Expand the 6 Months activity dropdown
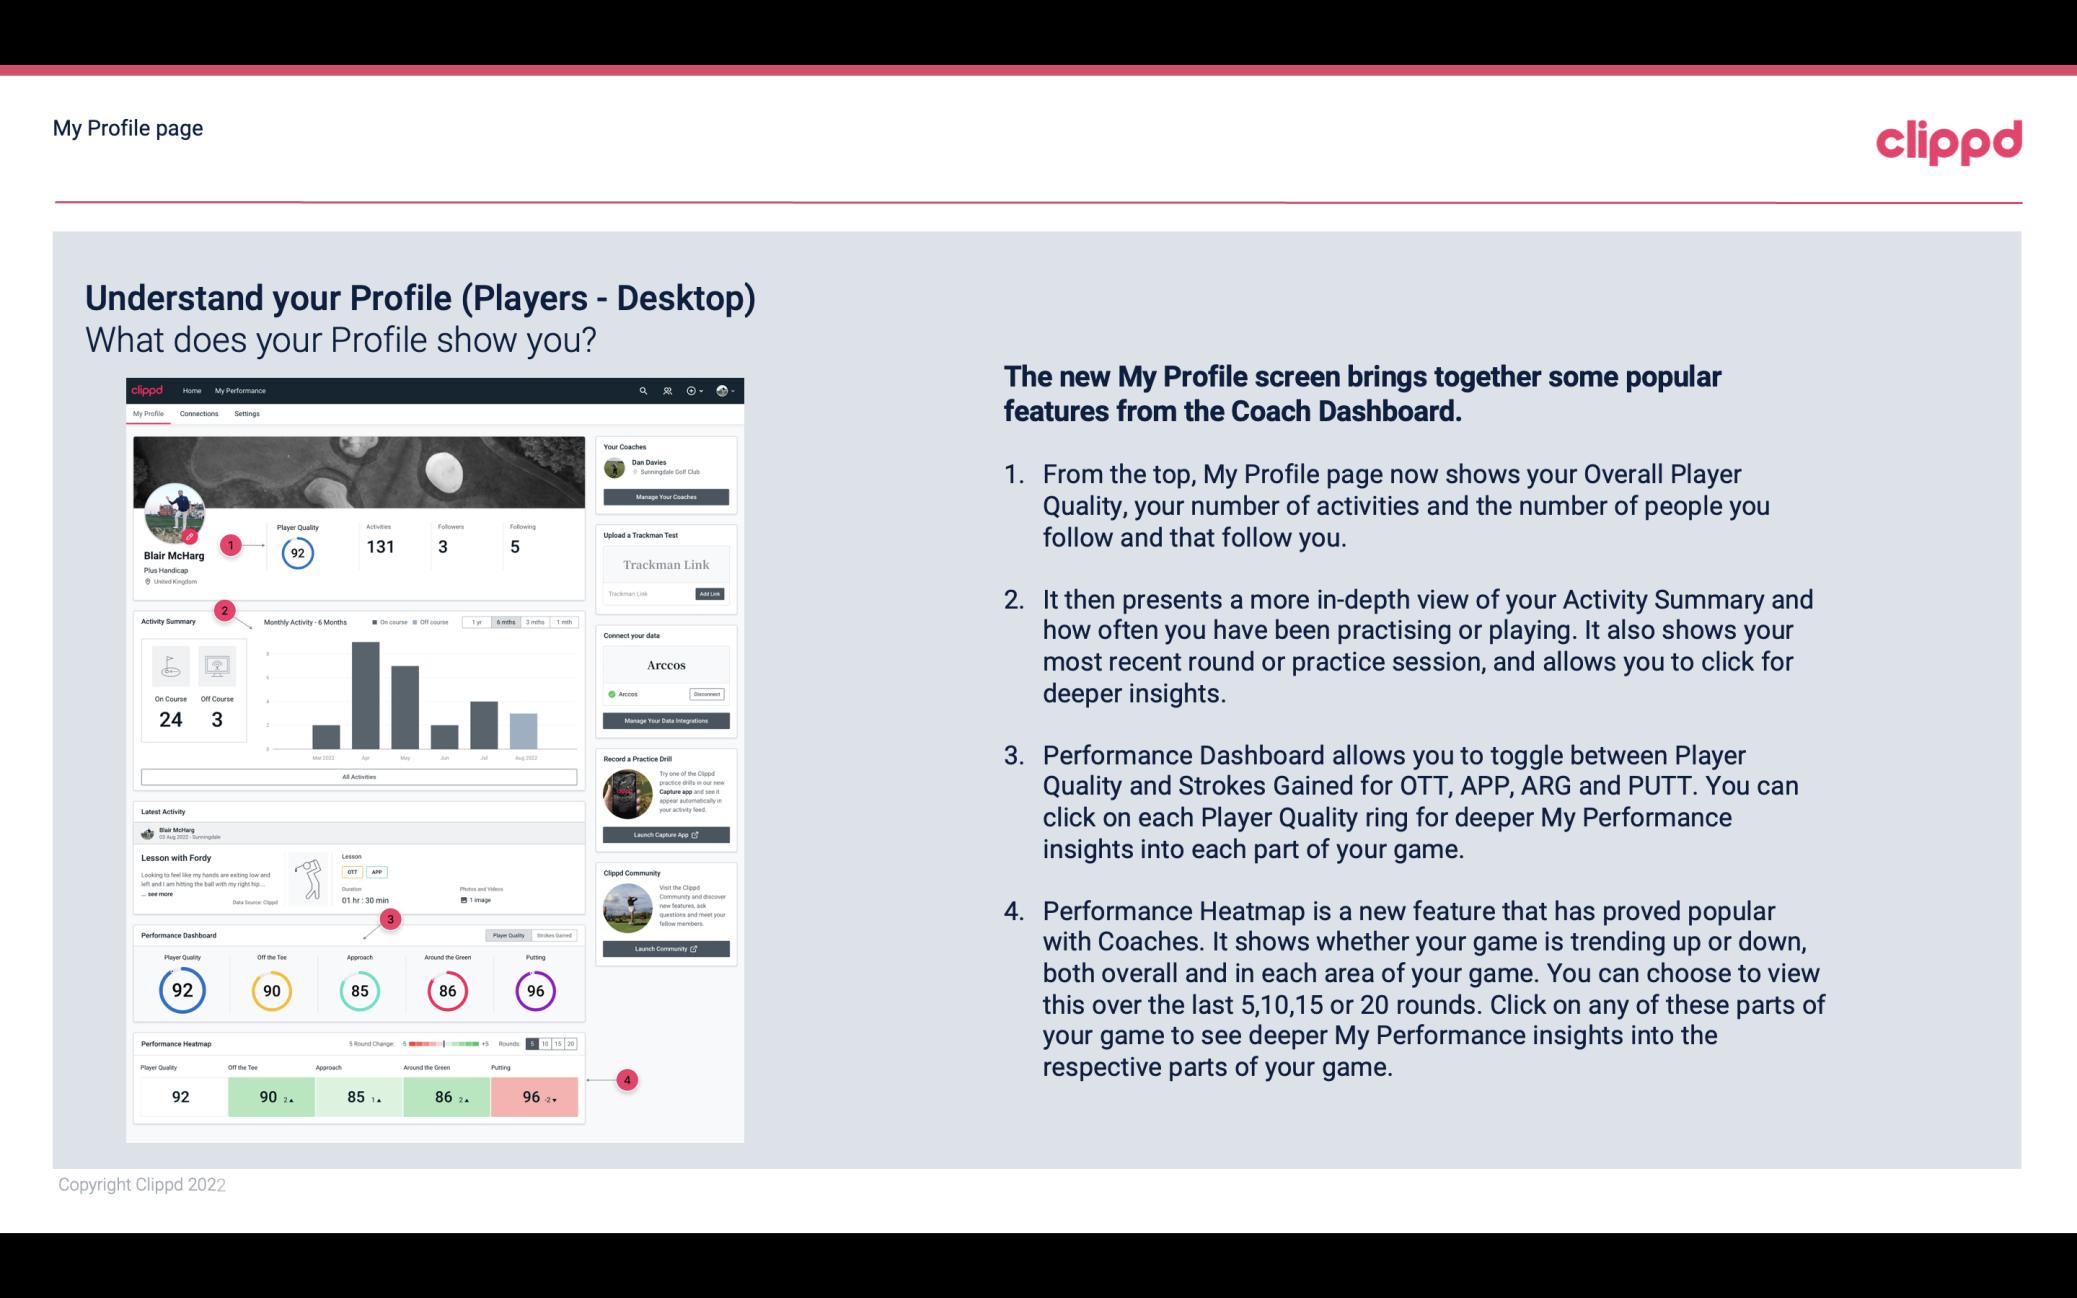Viewport: 2077px width, 1298px height. pos(508,624)
